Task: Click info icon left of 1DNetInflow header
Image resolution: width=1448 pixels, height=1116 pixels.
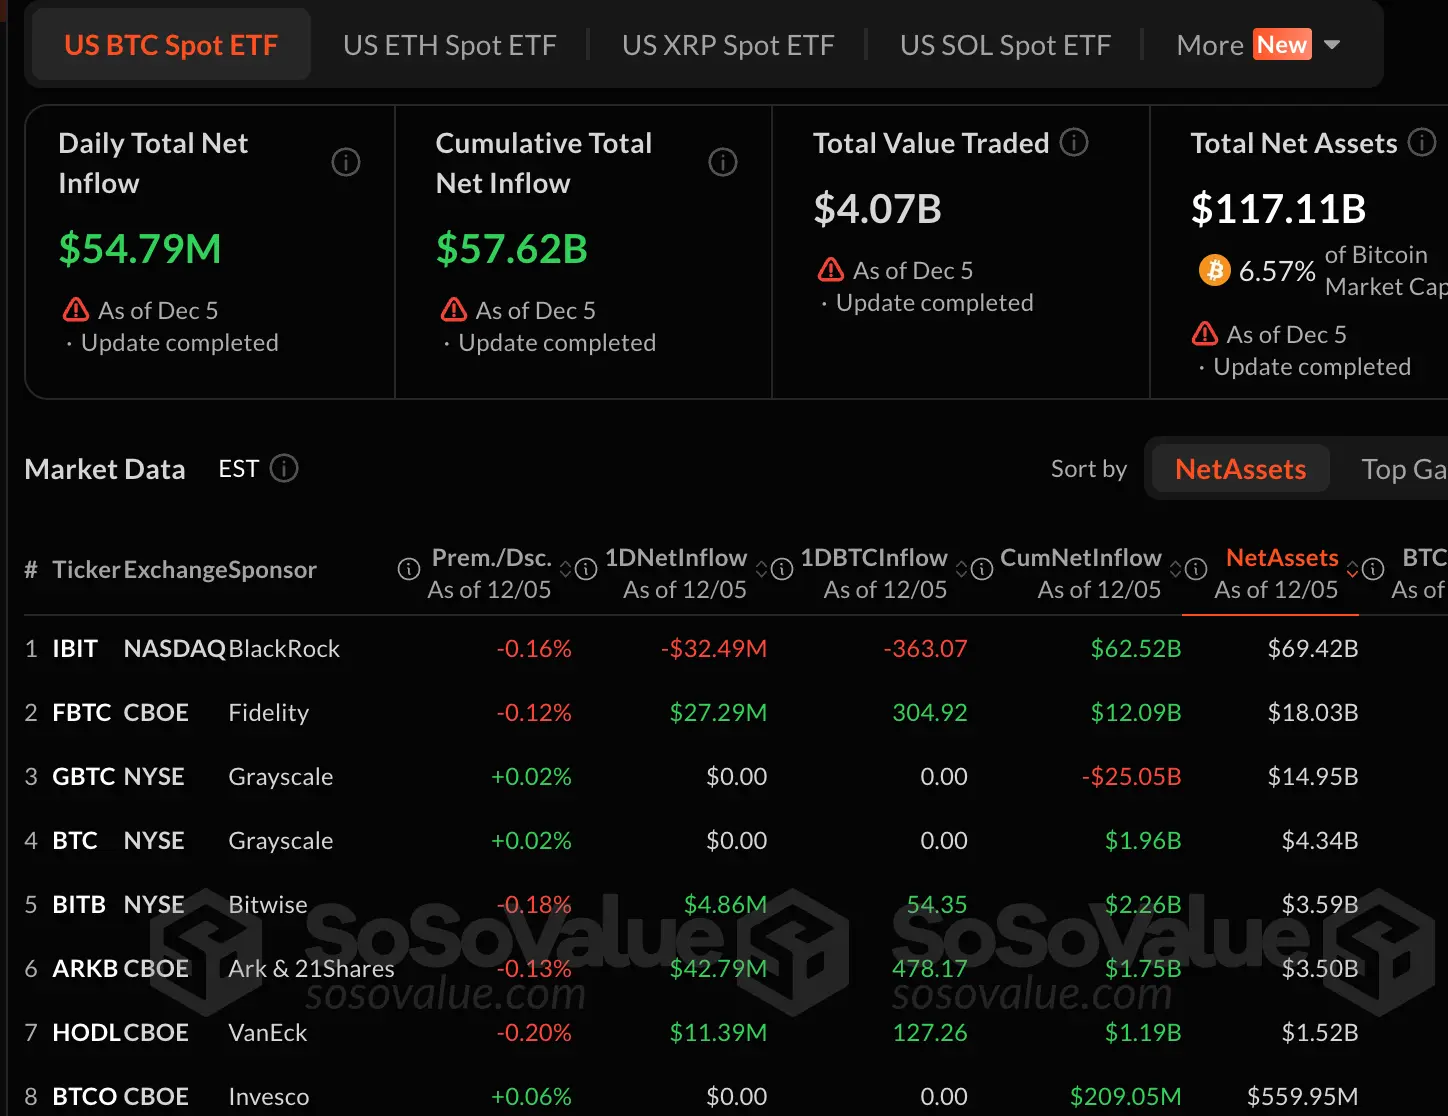Action: (x=586, y=569)
